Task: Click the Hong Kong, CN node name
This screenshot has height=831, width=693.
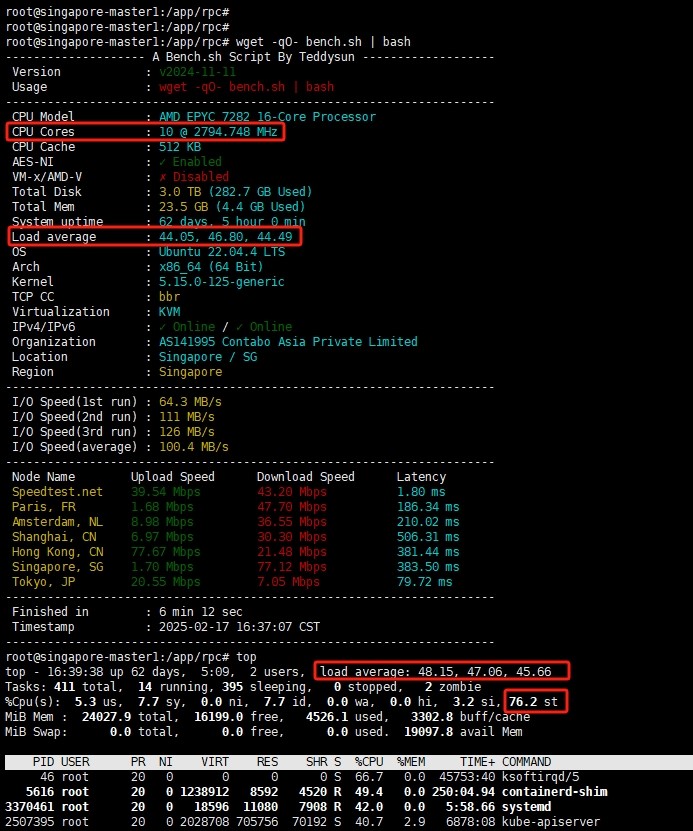Action: click(x=57, y=552)
